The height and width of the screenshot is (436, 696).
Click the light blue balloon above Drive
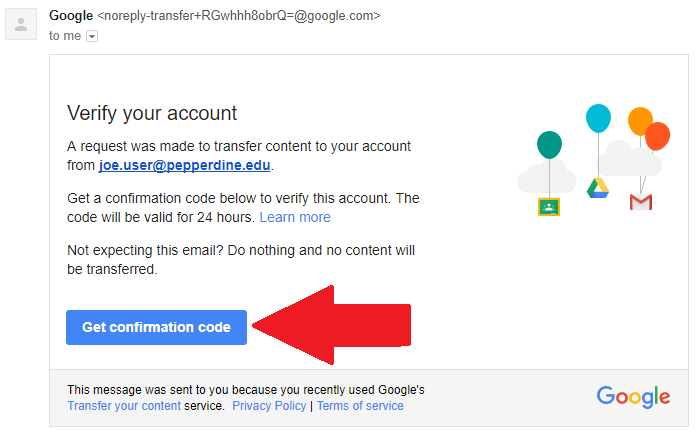[598, 118]
